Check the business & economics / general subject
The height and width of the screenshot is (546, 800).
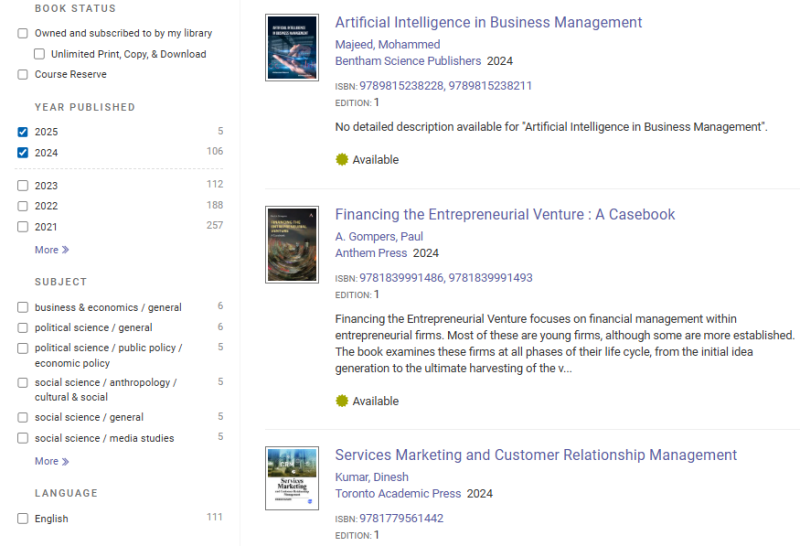(x=23, y=307)
